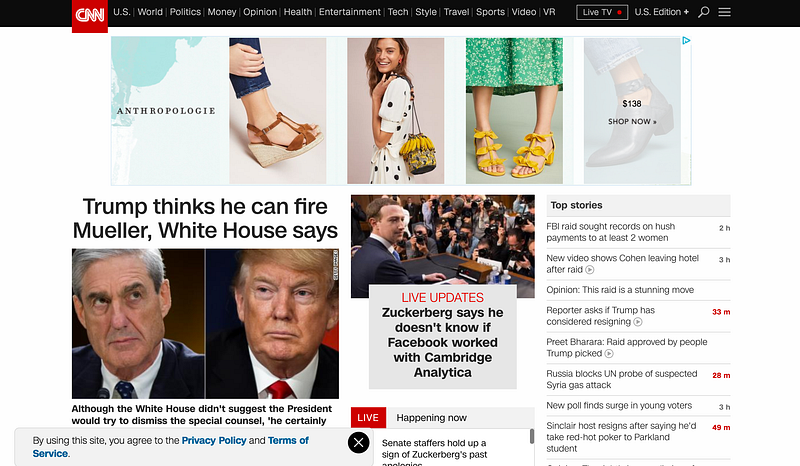Open the Politics section
The width and height of the screenshot is (800, 466).
pos(185,12)
